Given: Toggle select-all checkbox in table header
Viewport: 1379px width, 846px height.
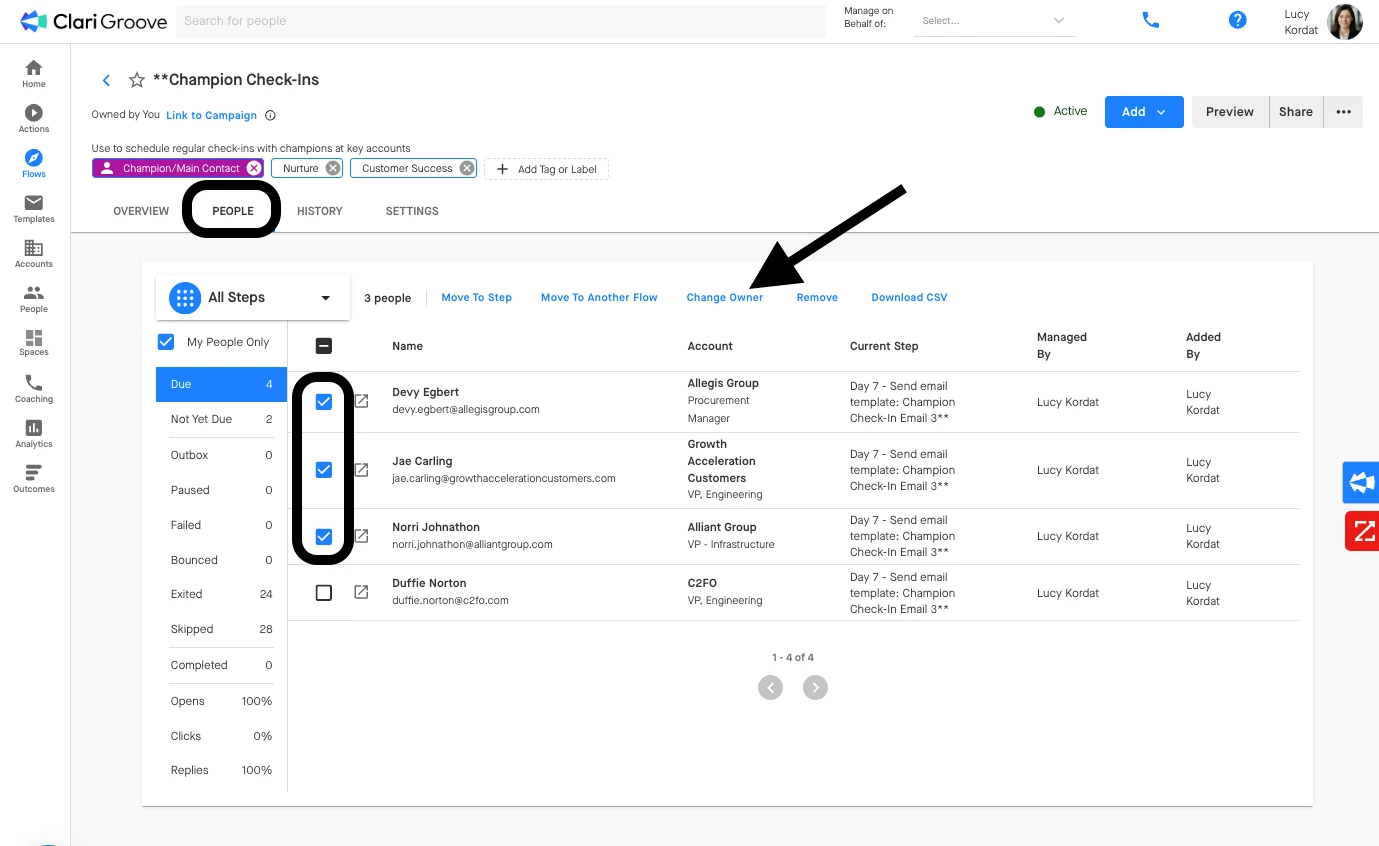Looking at the screenshot, I should click(324, 346).
